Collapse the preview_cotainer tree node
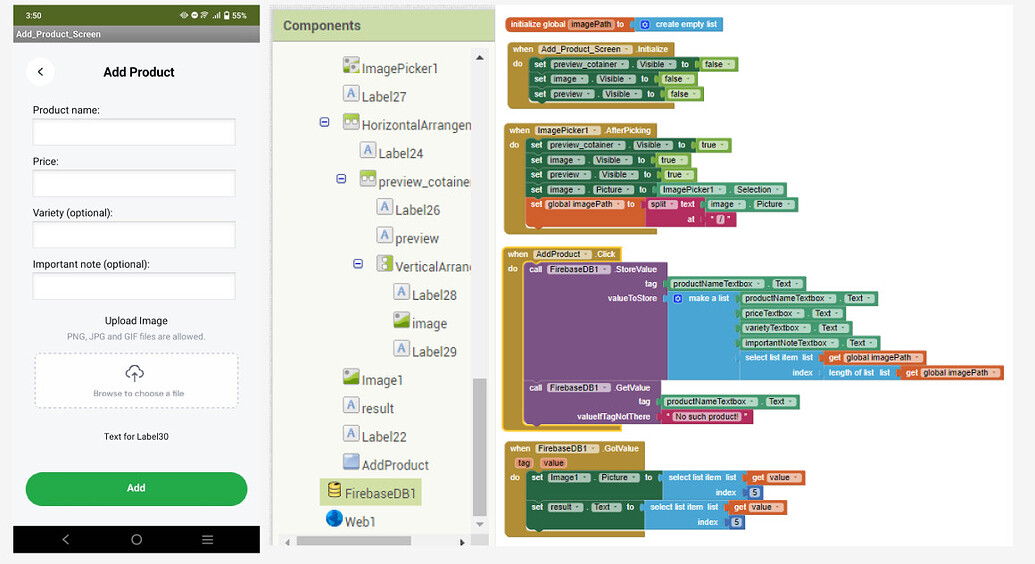Image resolution: width=1035 pixels, height=564 pixels. pos(341,179)
